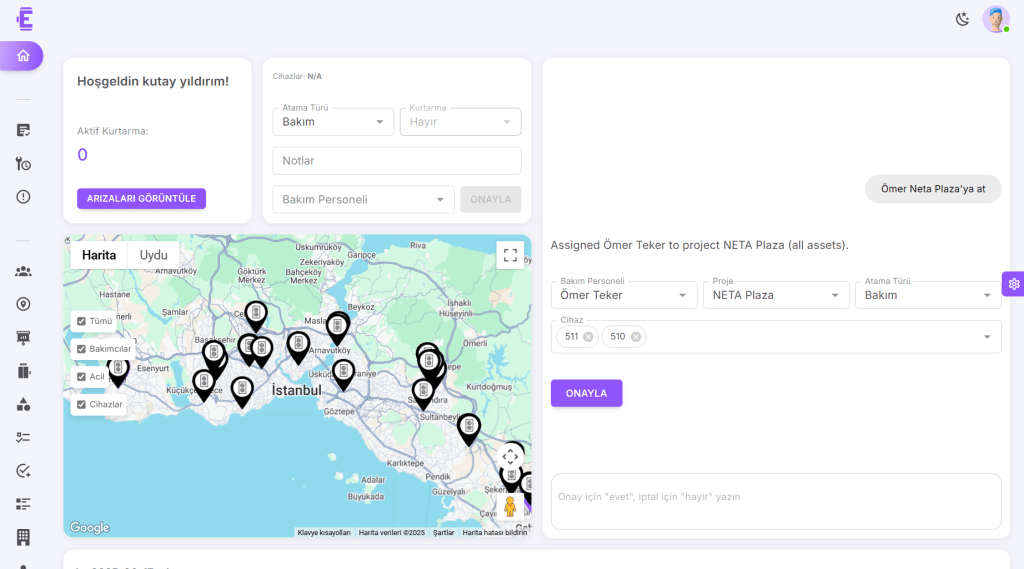
Task: Focus the Notlar input field
Action: coord(396,161)
